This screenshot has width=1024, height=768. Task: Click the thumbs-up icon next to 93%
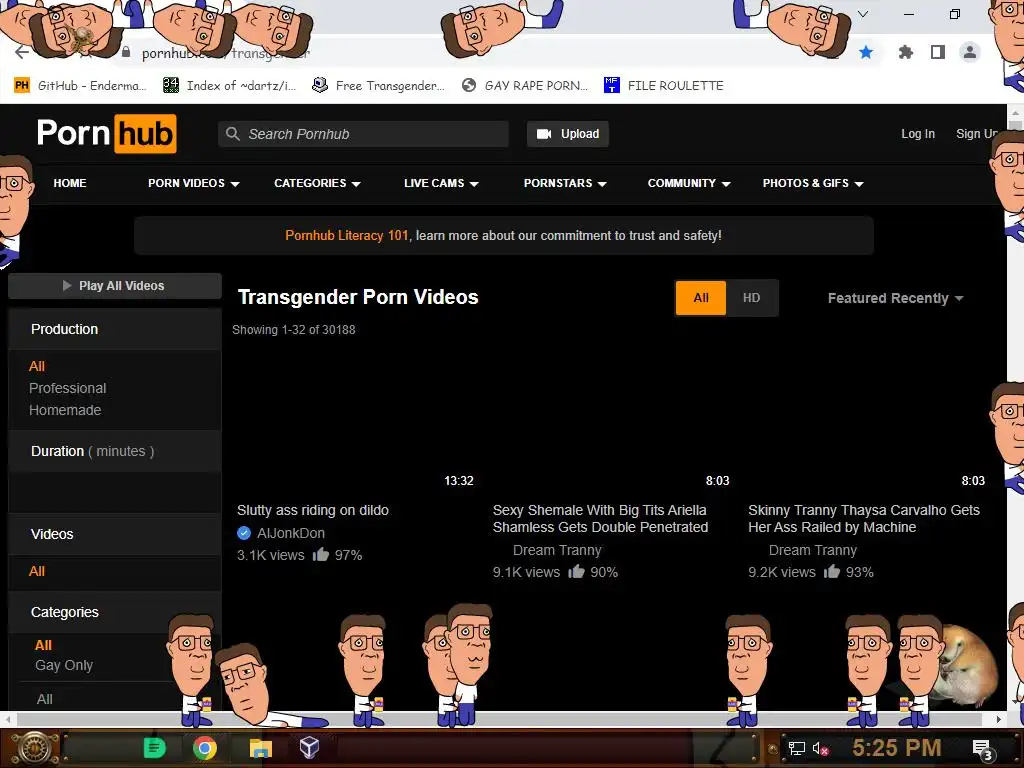point(831,572)
